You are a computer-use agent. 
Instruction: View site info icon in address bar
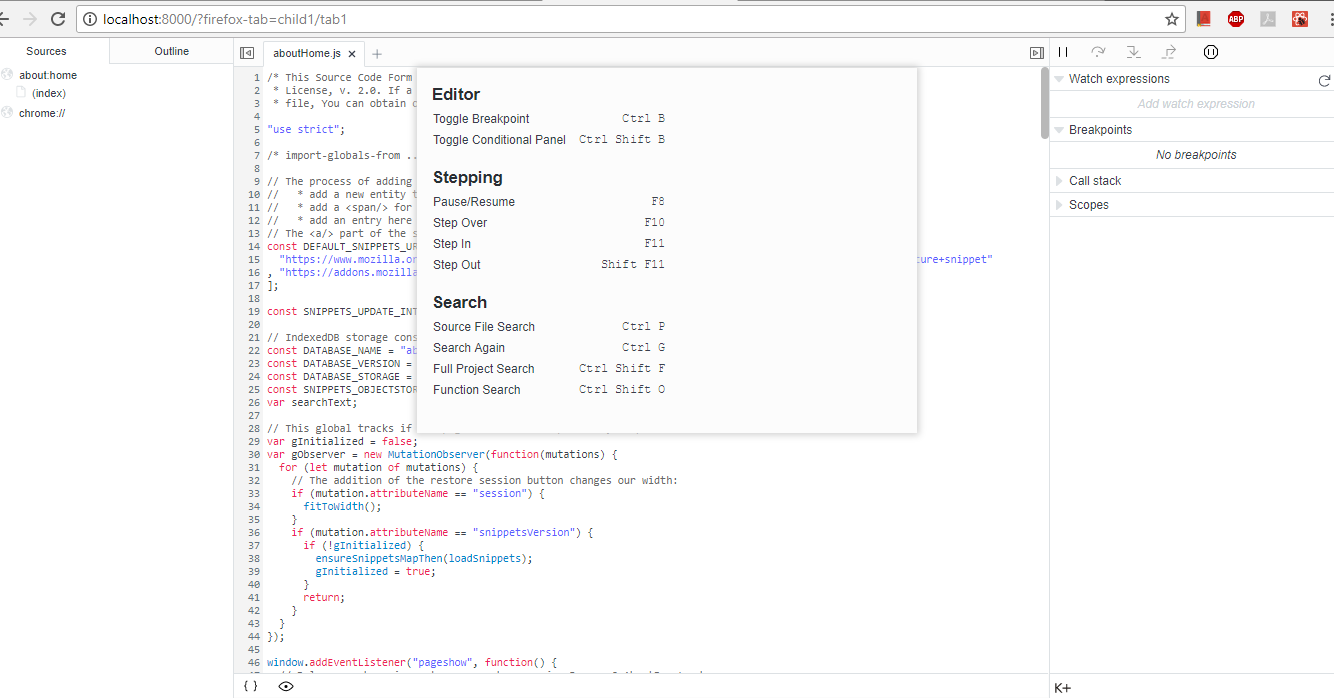tap(89, 19)
